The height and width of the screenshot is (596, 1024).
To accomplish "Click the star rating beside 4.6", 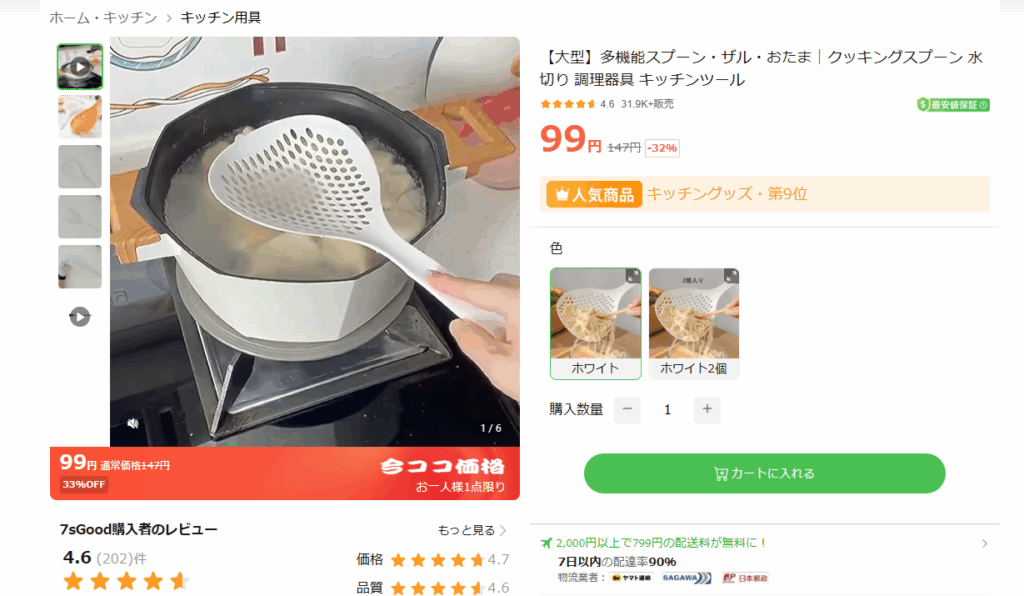I will click(568, 104).
